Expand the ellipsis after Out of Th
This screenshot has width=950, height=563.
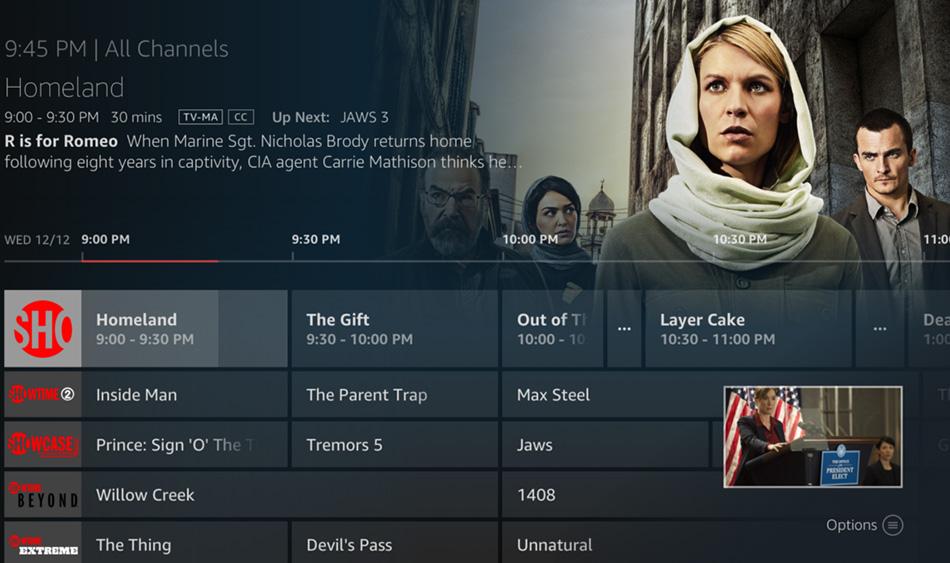(x=624, y=328)
